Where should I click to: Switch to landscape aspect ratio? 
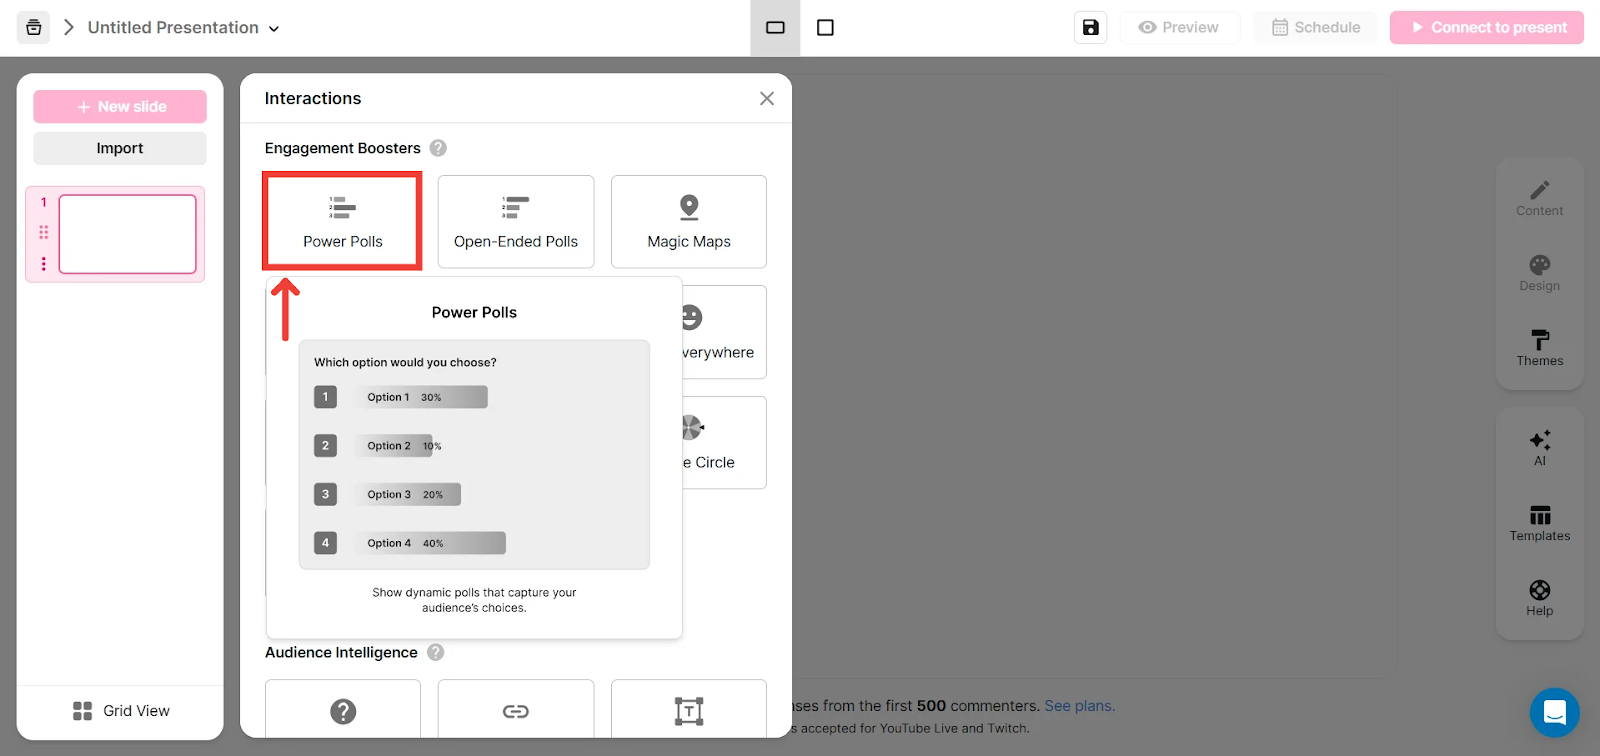click(x=775, y=28)
